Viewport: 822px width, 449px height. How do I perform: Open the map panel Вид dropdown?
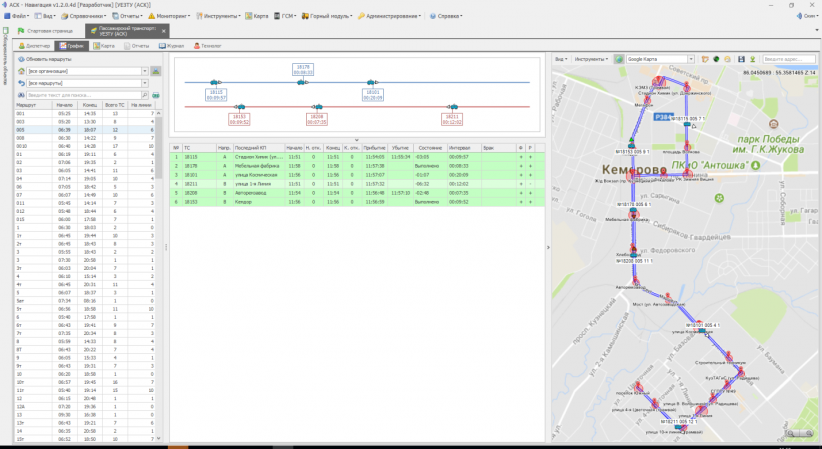[561, 59]
